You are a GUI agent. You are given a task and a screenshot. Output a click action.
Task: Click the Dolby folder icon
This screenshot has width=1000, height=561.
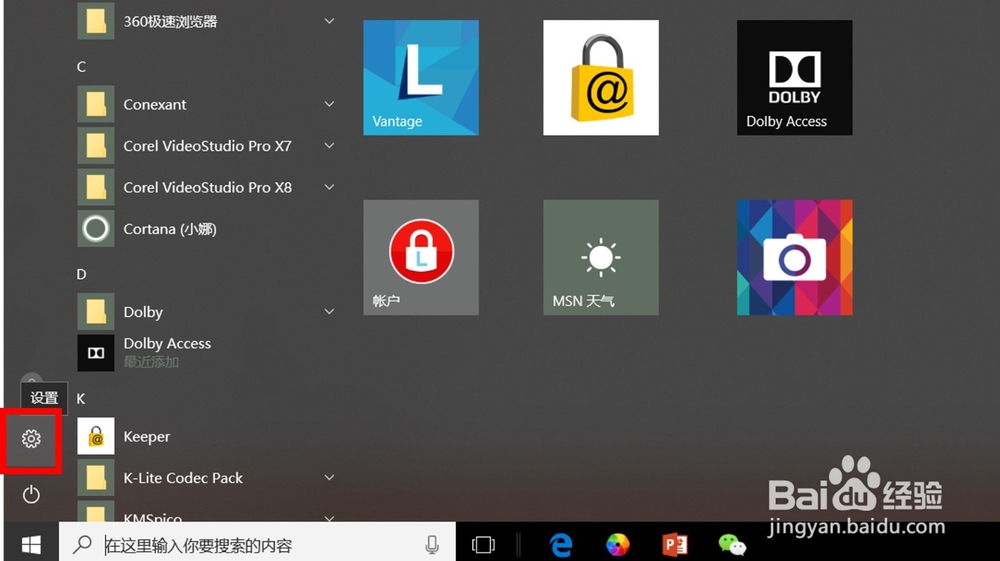[x=96, y=311]
